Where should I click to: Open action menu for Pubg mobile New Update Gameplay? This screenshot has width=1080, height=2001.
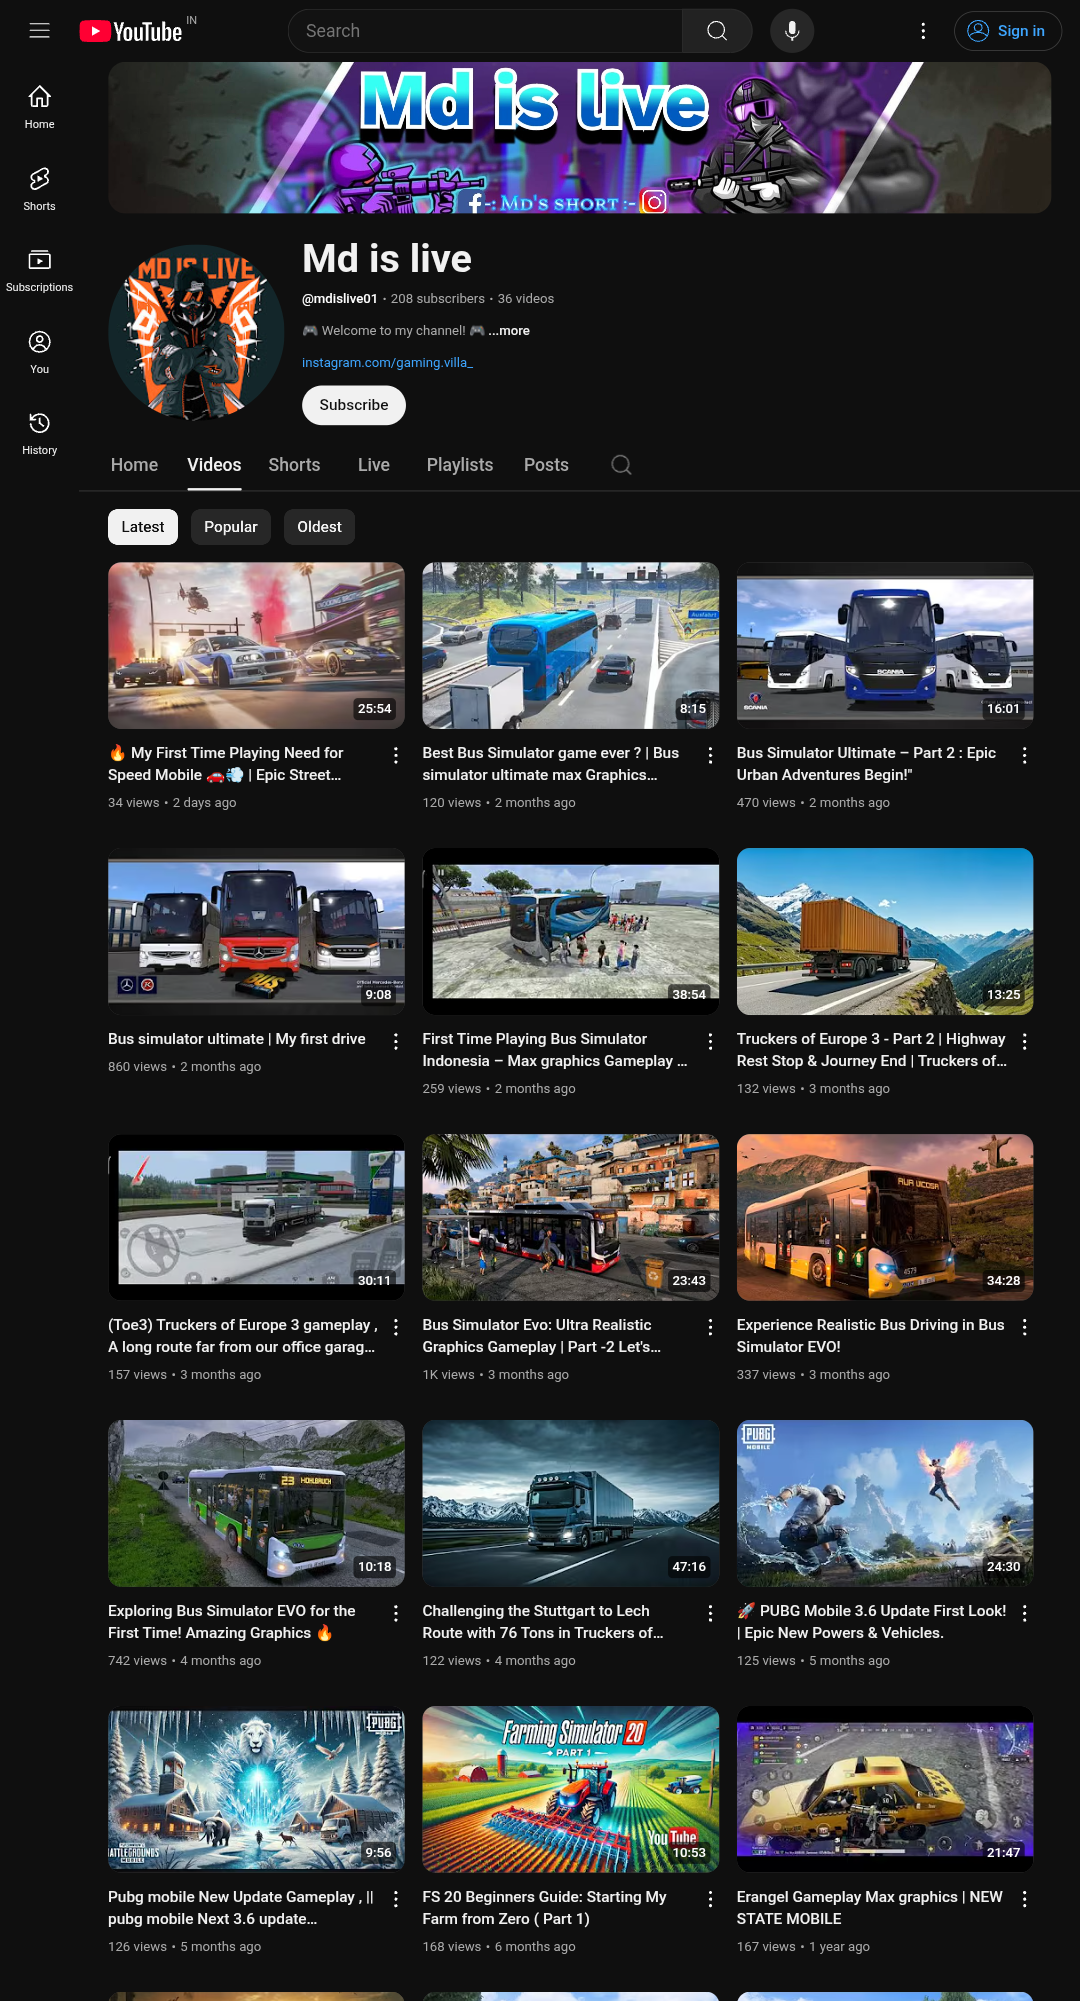coord(396,1899)
